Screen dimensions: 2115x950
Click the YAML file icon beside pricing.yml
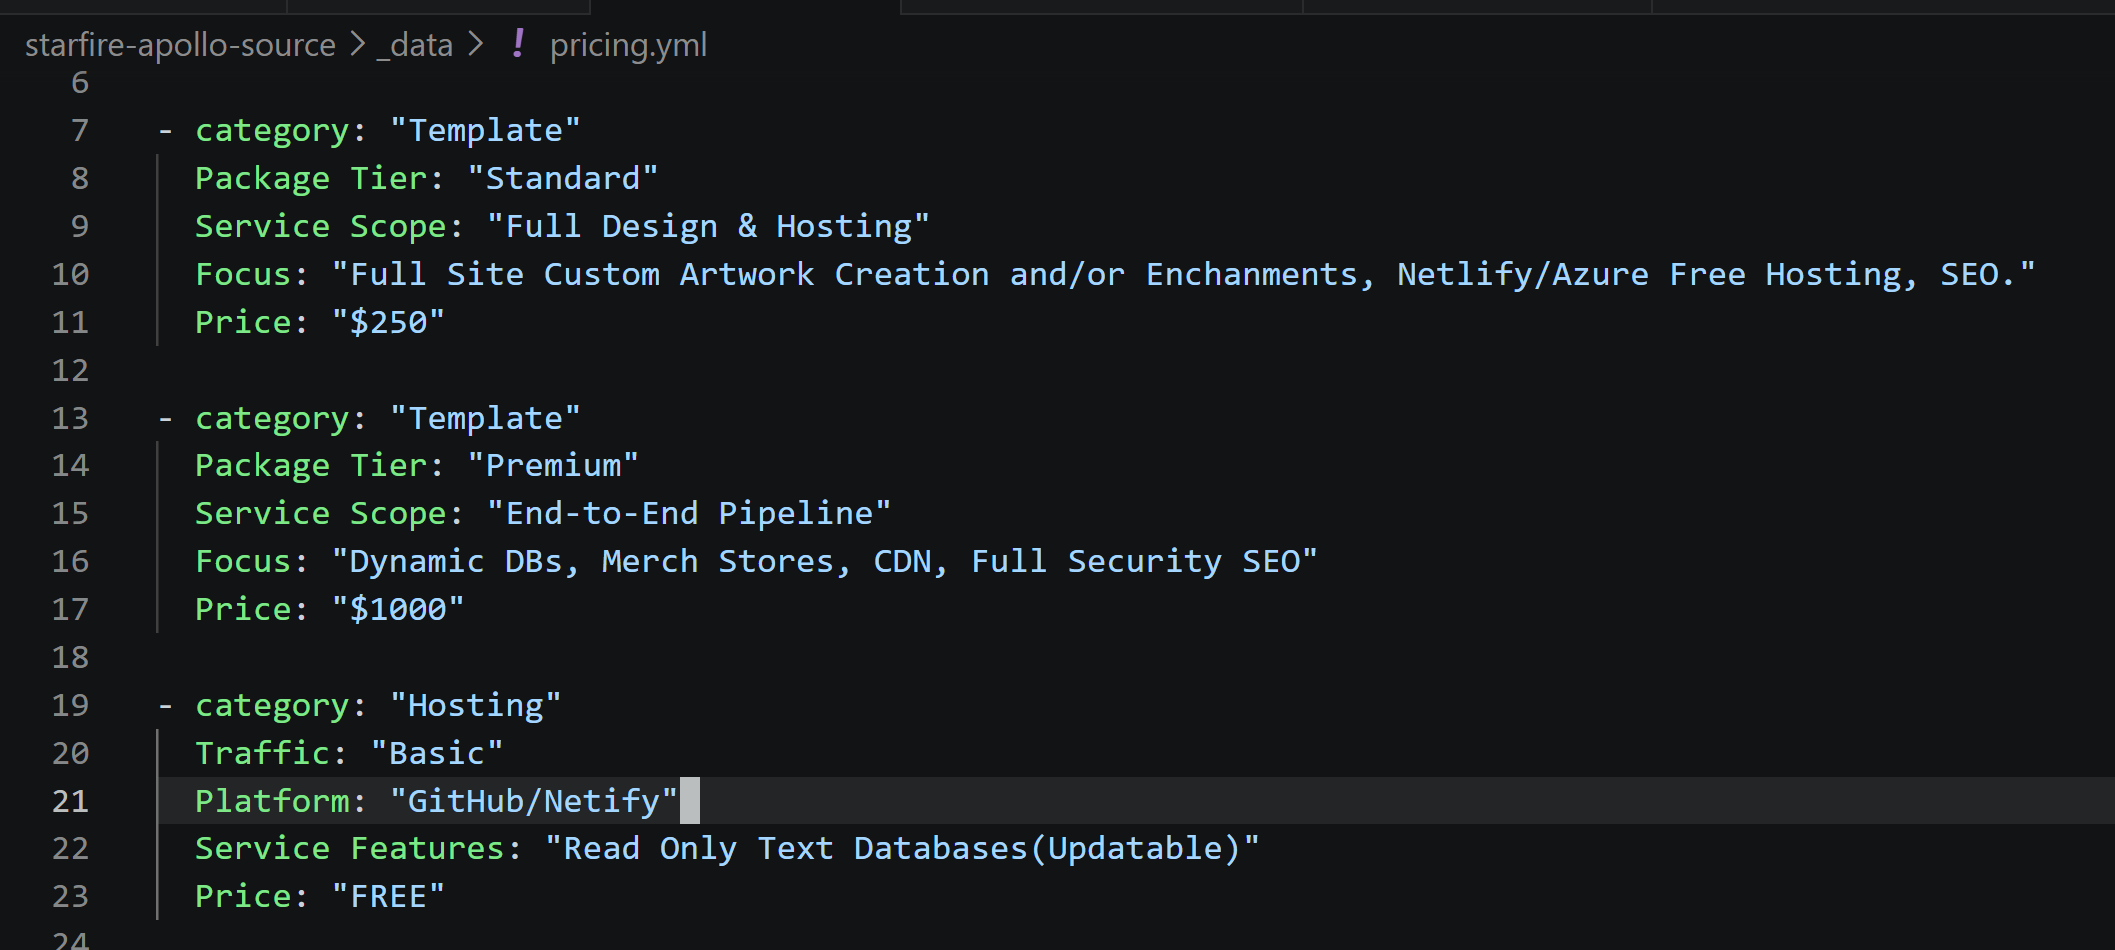pyautogui.click(x=518, y=44)
